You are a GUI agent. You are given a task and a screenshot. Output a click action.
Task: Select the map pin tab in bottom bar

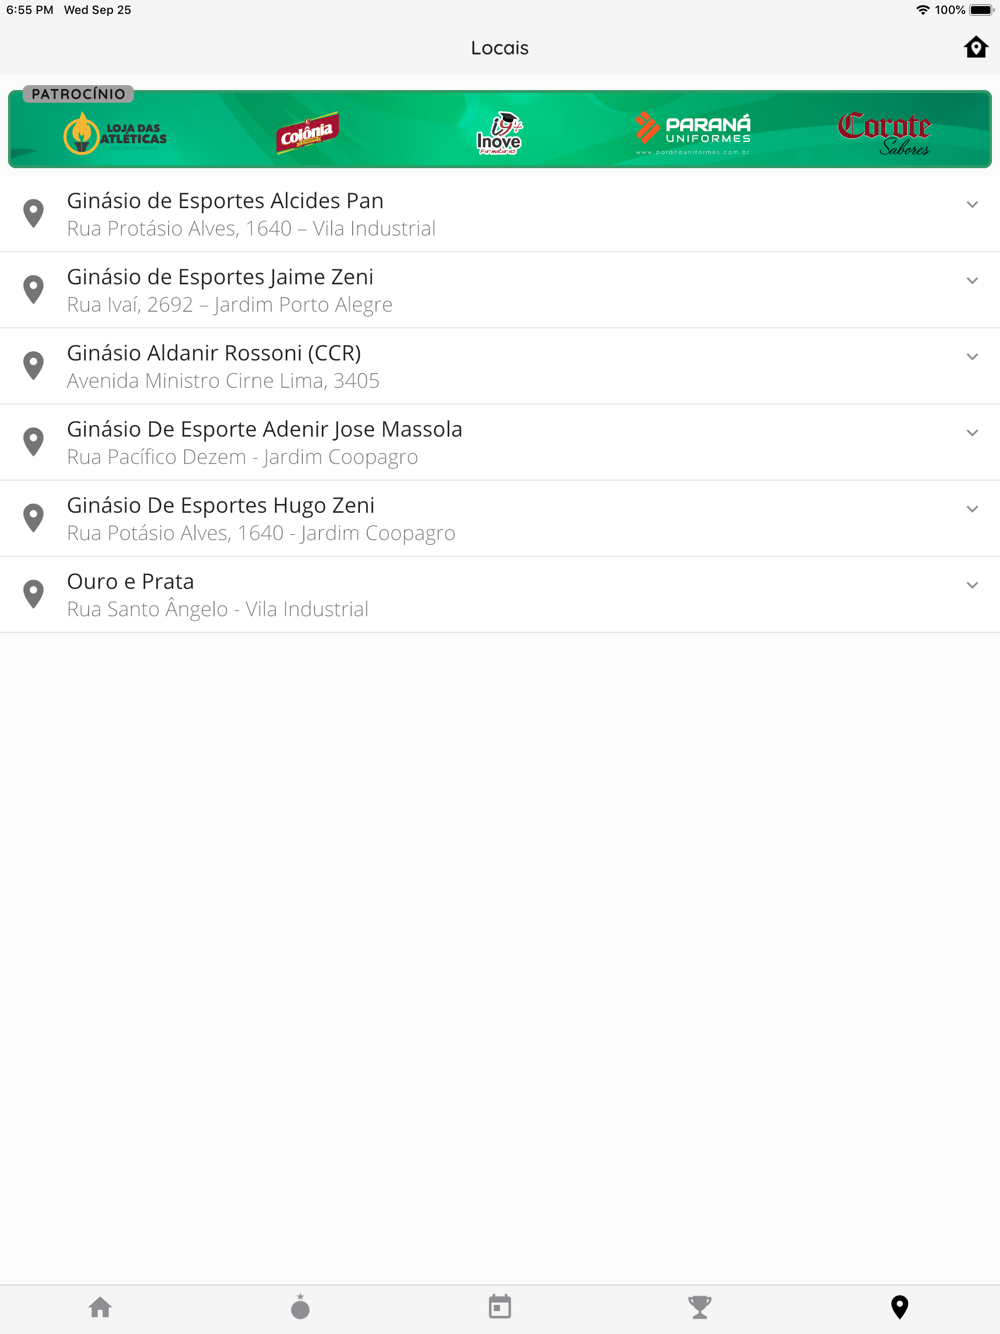click(x=899, y=1307)
